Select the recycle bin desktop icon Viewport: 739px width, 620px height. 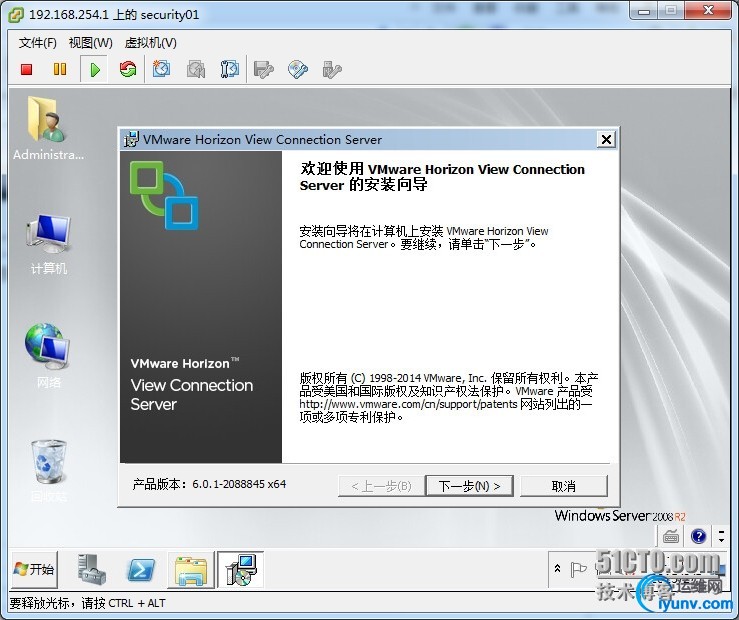pos(49,471)
